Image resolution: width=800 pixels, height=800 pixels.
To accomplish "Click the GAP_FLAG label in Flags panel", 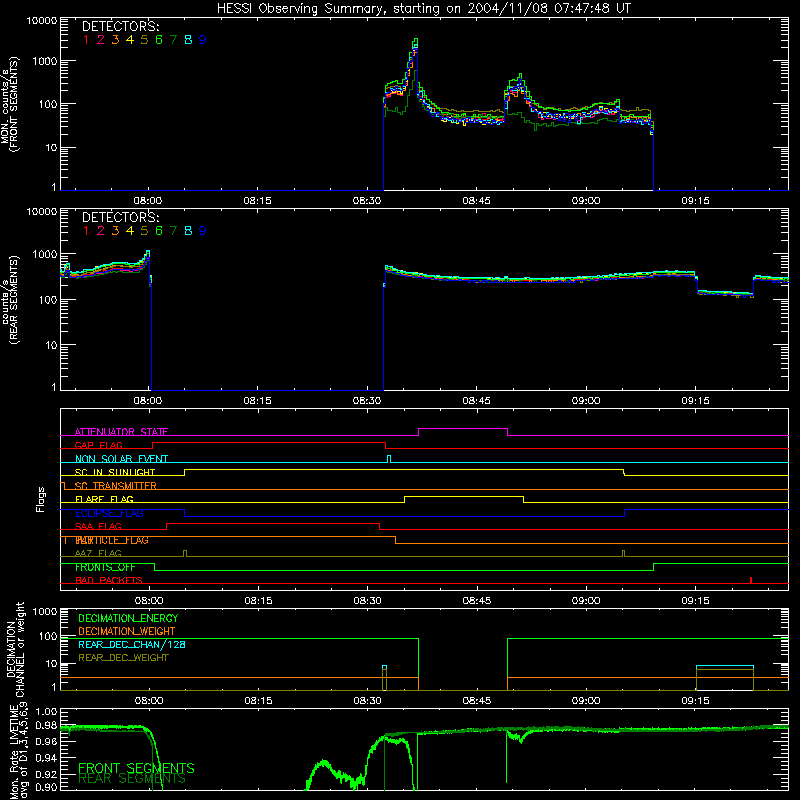I will tap(98, 445).
